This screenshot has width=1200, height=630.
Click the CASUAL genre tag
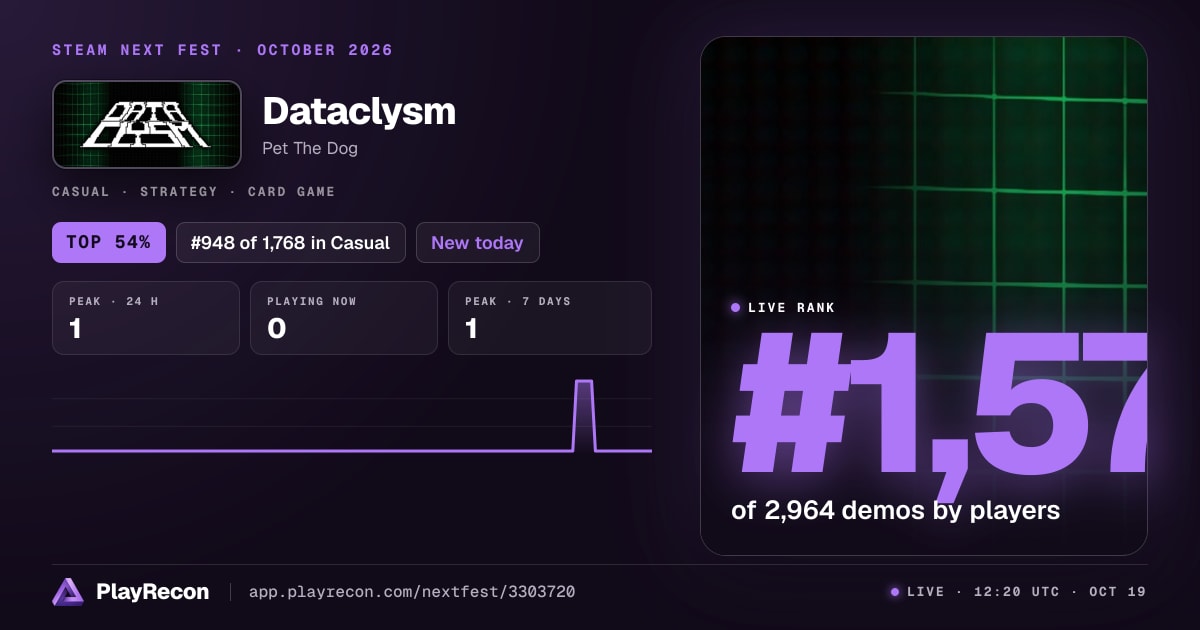(81, 192)
